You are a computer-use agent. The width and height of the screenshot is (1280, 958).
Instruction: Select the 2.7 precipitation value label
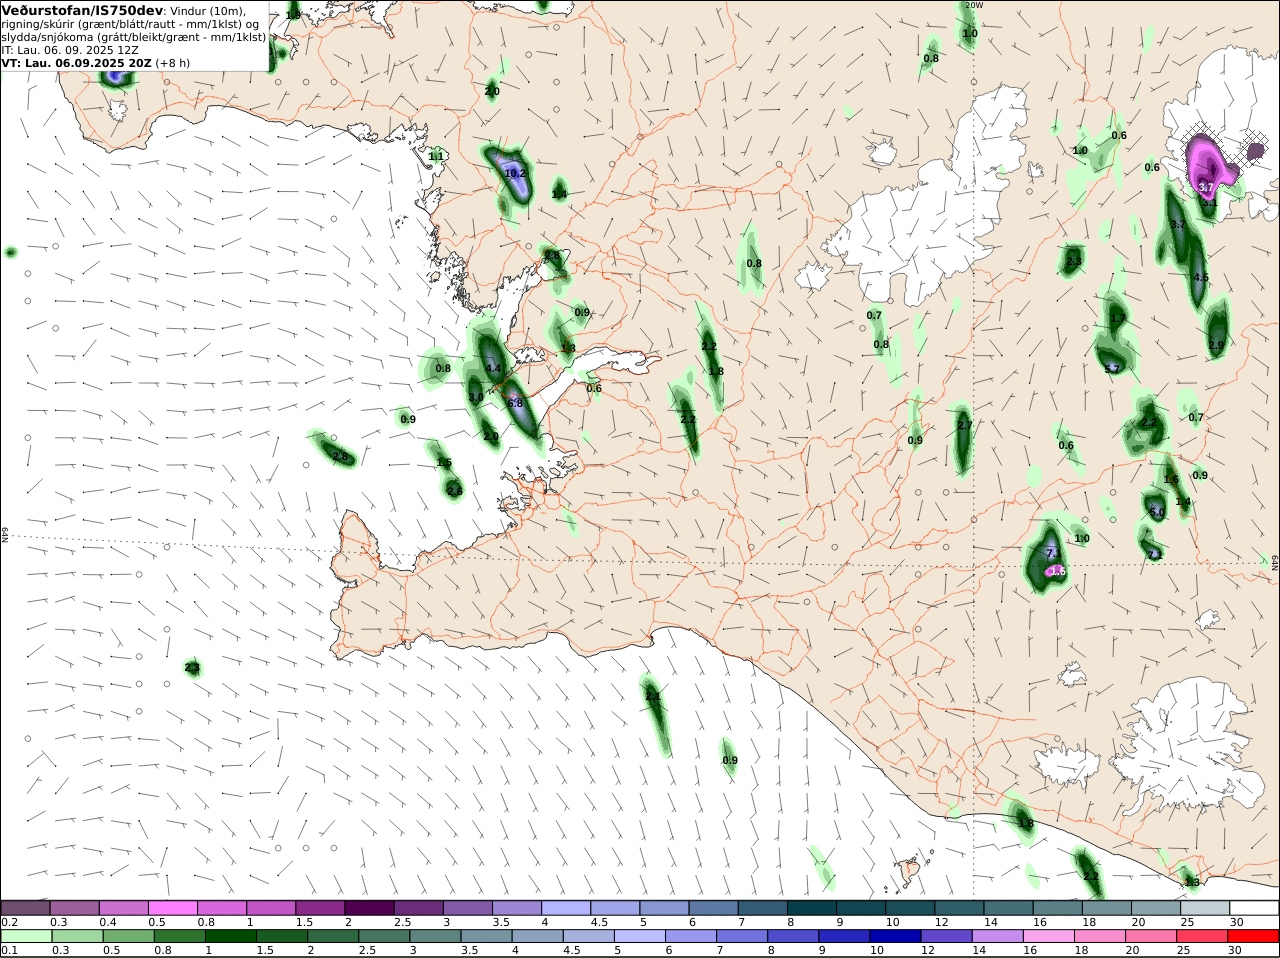point(964,426)
